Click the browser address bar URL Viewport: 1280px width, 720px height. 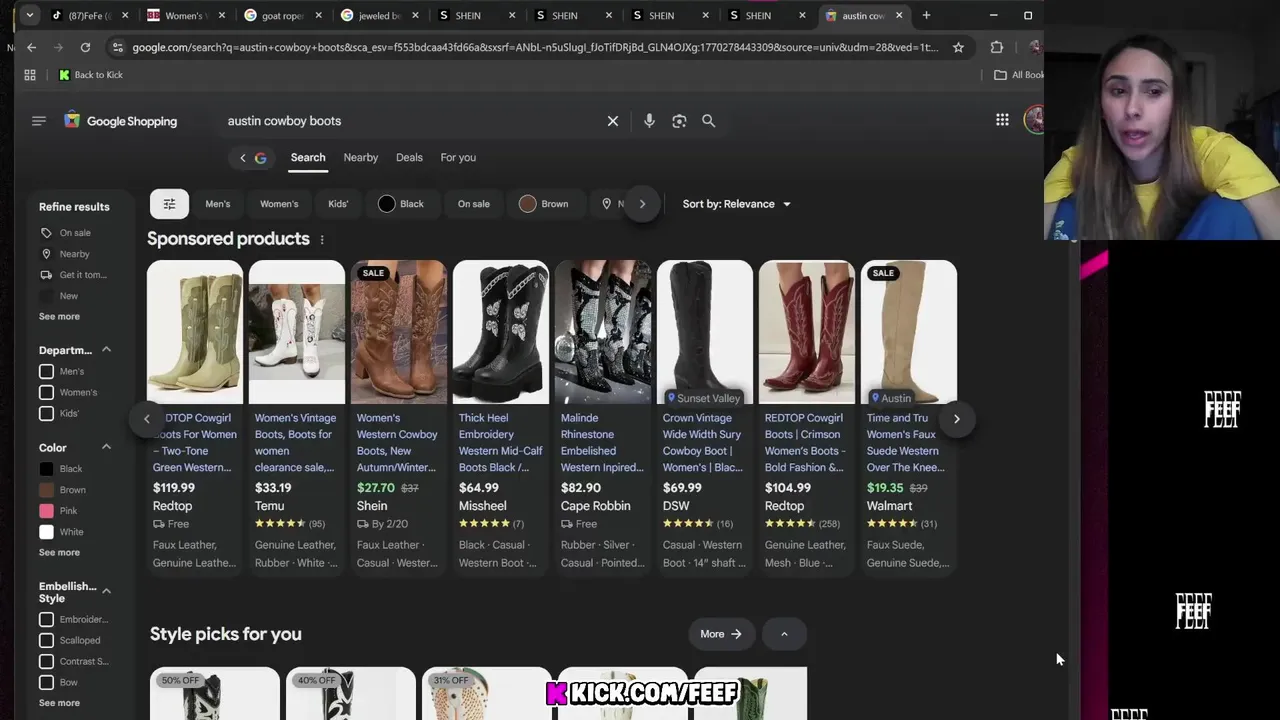[x=535, y=47]
